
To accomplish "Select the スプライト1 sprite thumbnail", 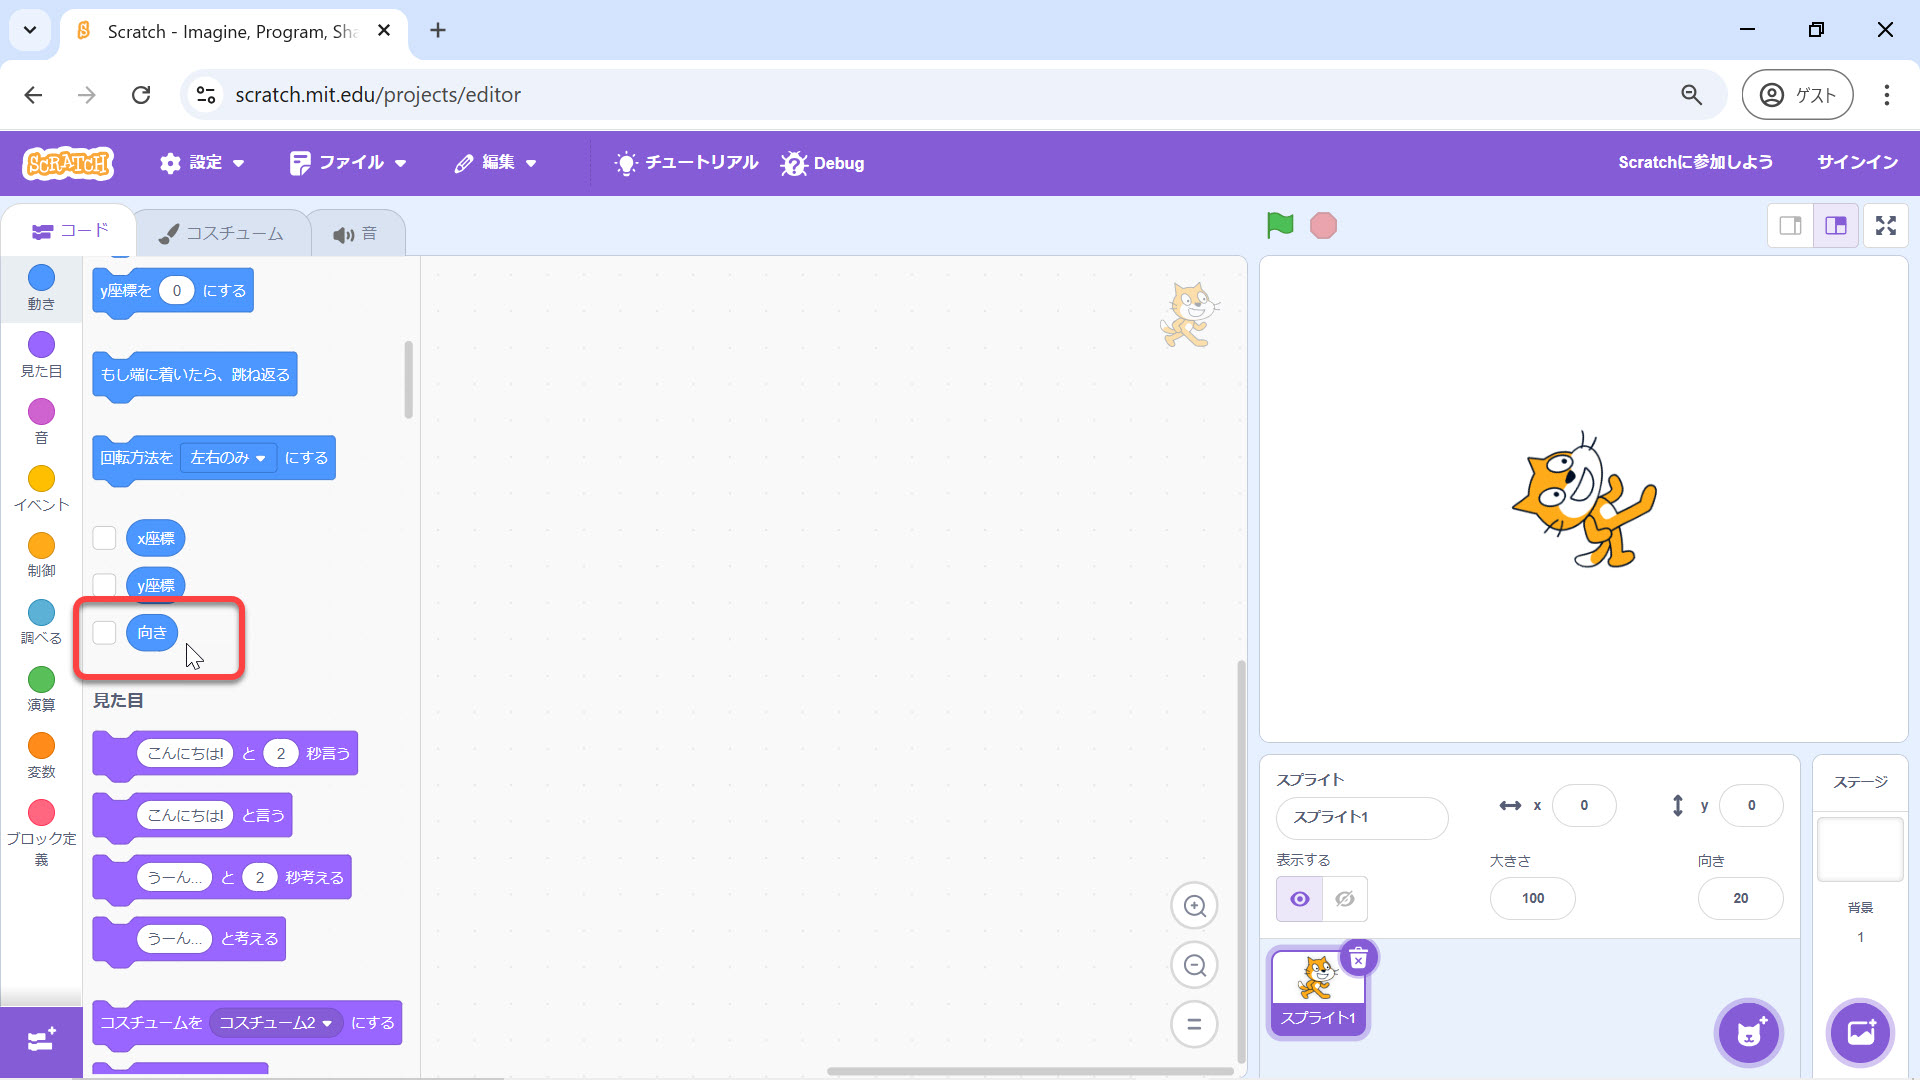I will [1318, 992].
